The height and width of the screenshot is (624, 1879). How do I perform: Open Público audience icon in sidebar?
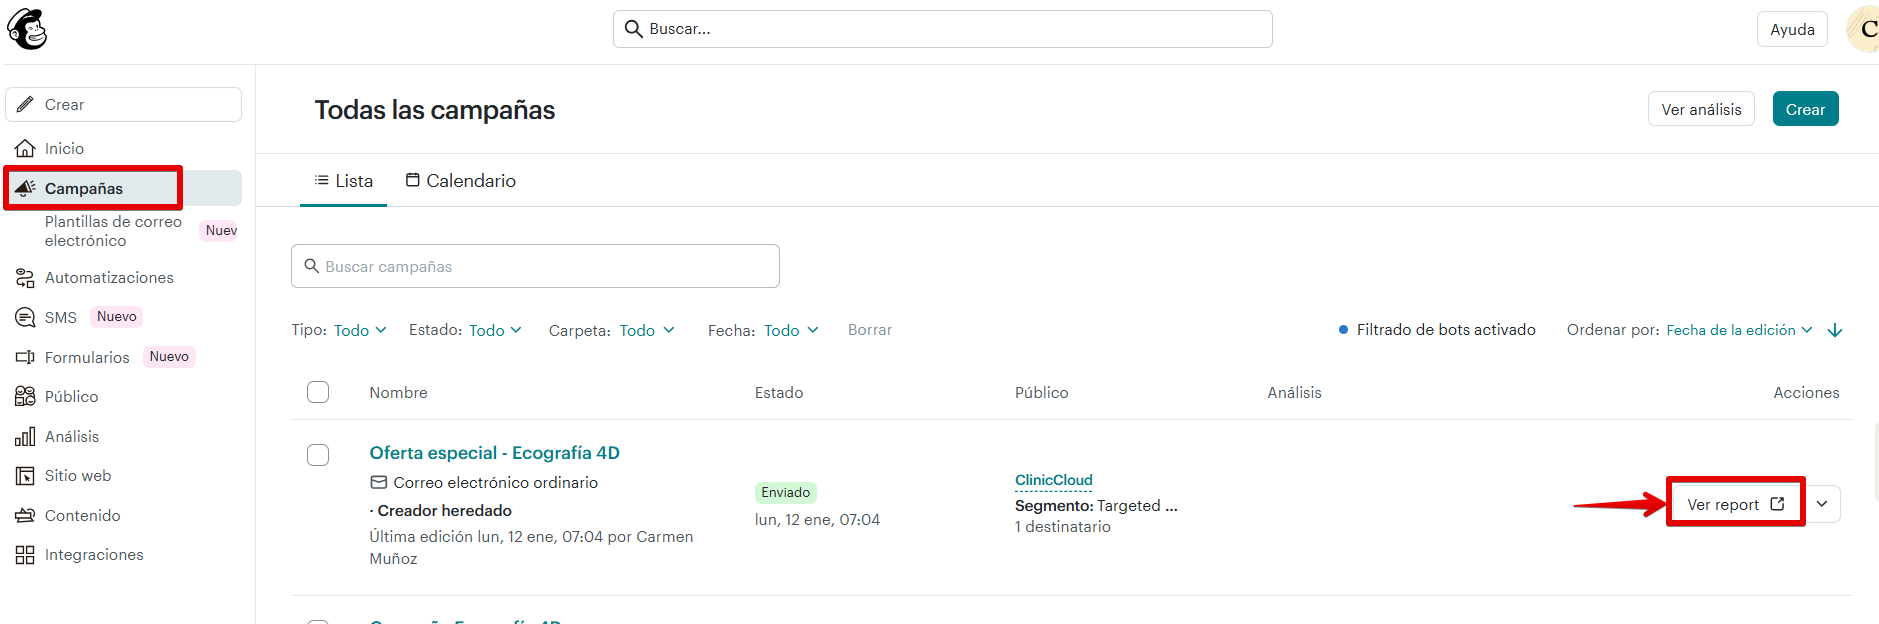pos(25,397)
